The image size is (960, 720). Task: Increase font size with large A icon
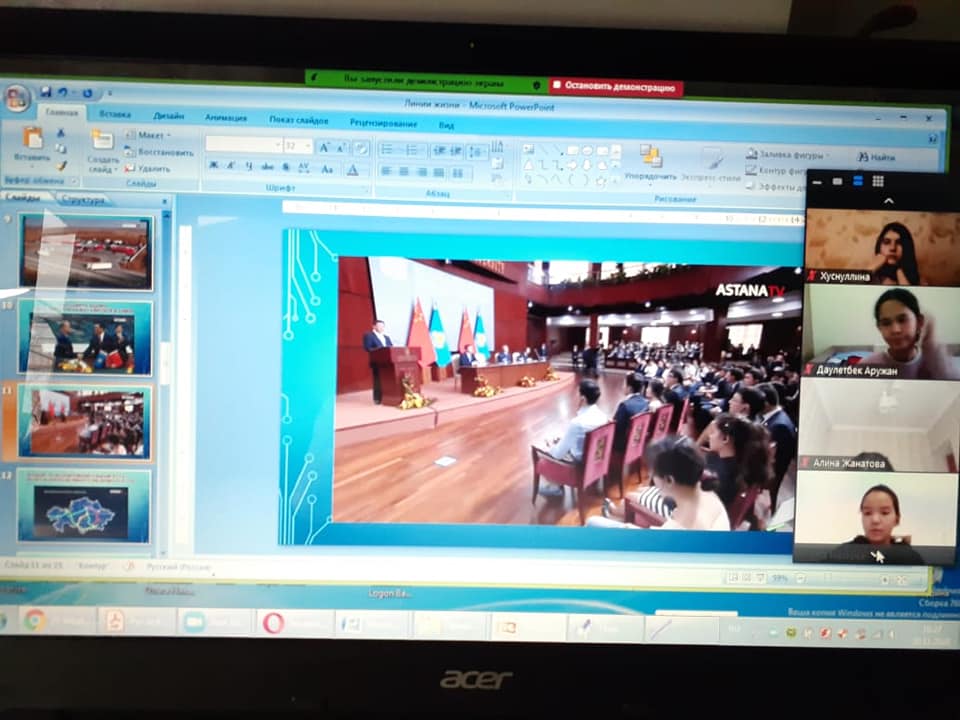coord(324,147)
